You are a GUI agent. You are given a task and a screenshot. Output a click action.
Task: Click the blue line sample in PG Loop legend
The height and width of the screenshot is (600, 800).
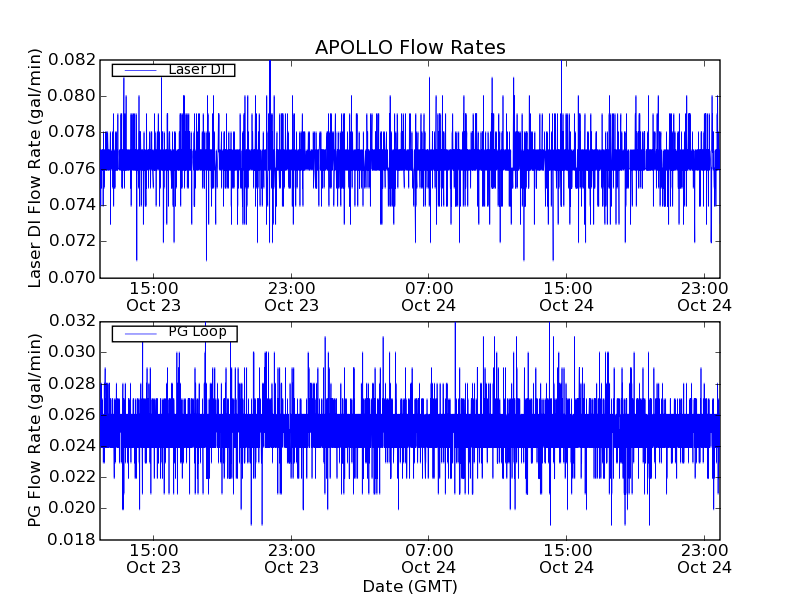(x=140, y=334)
